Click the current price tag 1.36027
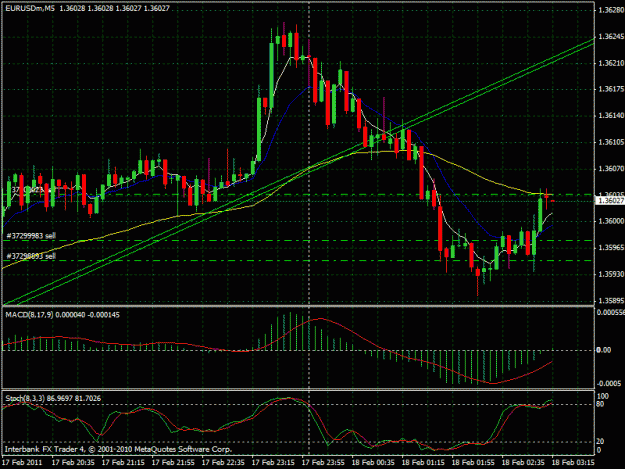 point(610,201)
